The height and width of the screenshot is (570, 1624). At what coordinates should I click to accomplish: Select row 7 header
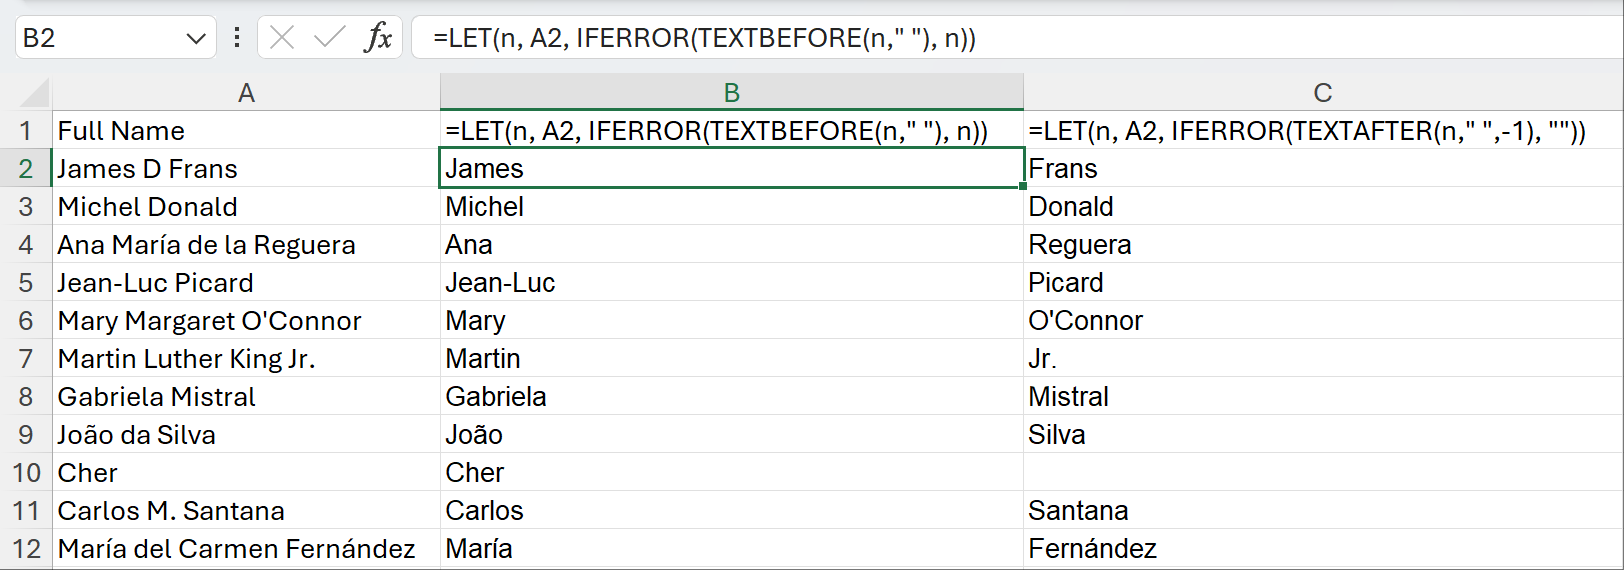[x=26, y=358]
